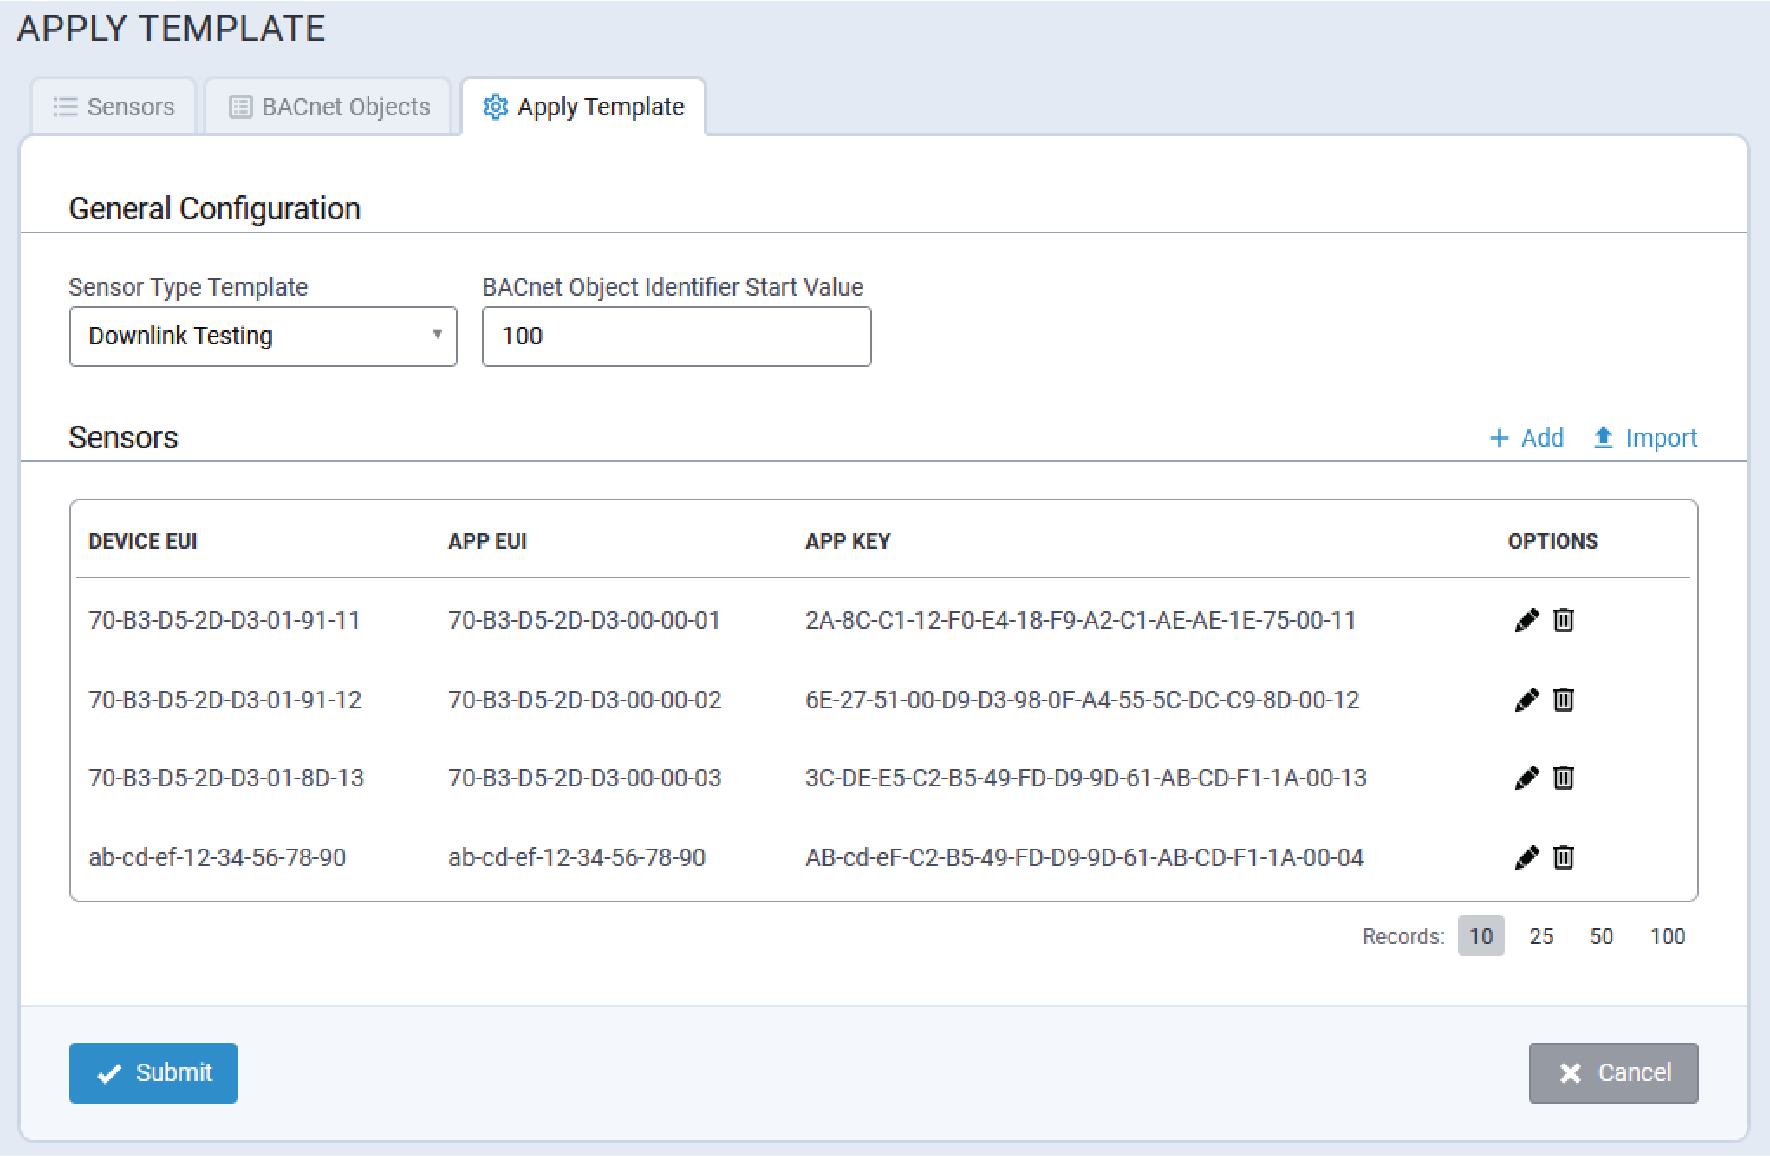The height and width of the screenshot is (1156, 1770).
Task: Display 100 records per page
Action: coord(1667,936)
